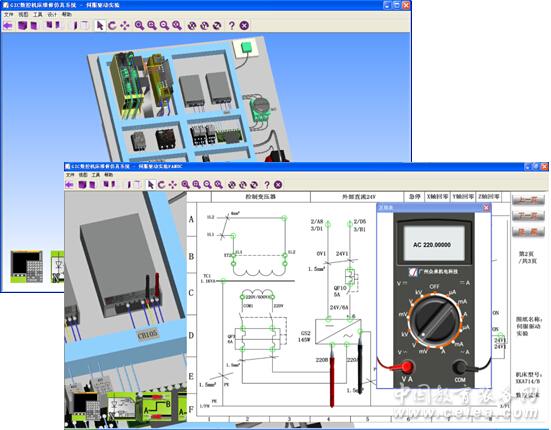Click the previous page button at top right
The image size is (551, 430).
[x=529, y=200]
